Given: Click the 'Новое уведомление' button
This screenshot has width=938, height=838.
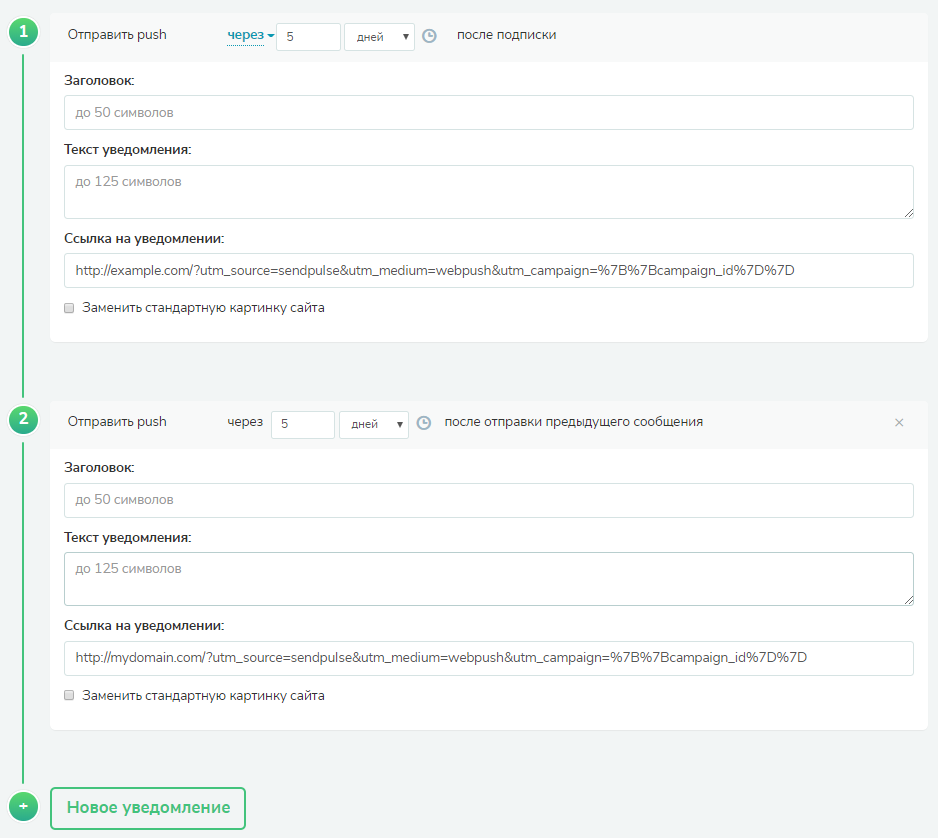Looking at the screenshot, I should coord(148,808).
